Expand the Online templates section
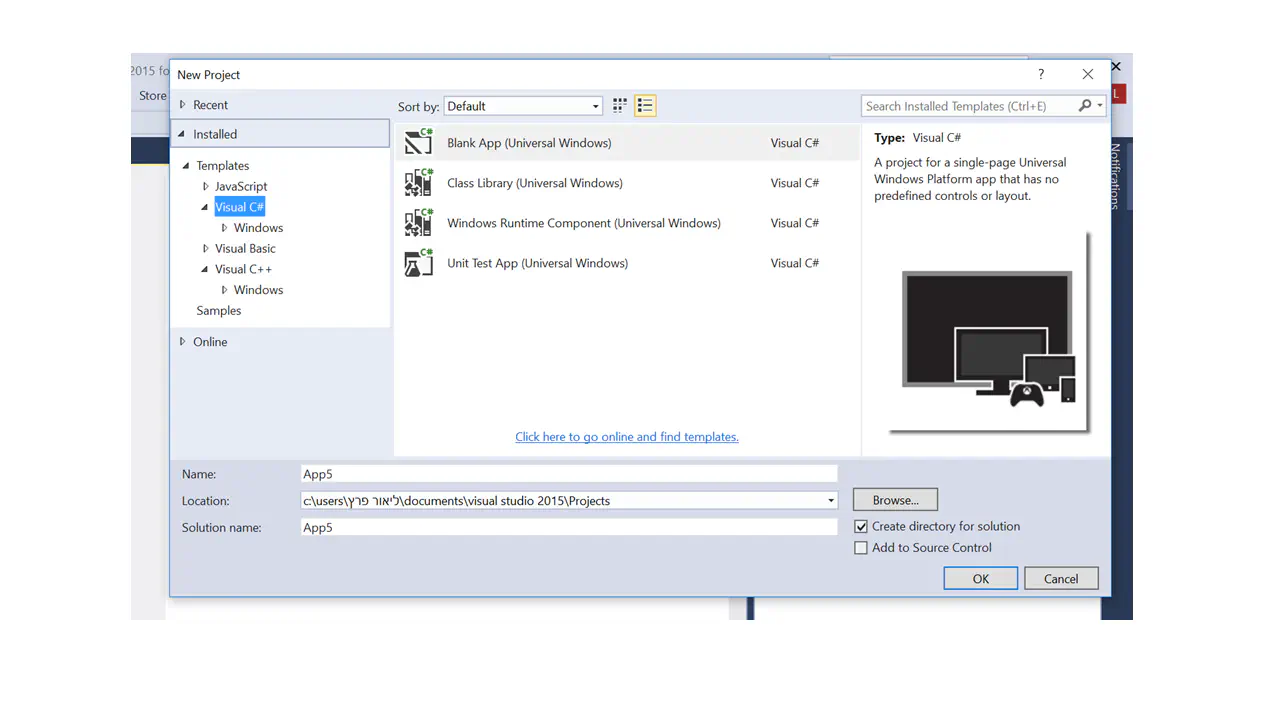This screenshot has width=1280, height=720. tap(182, 342)
